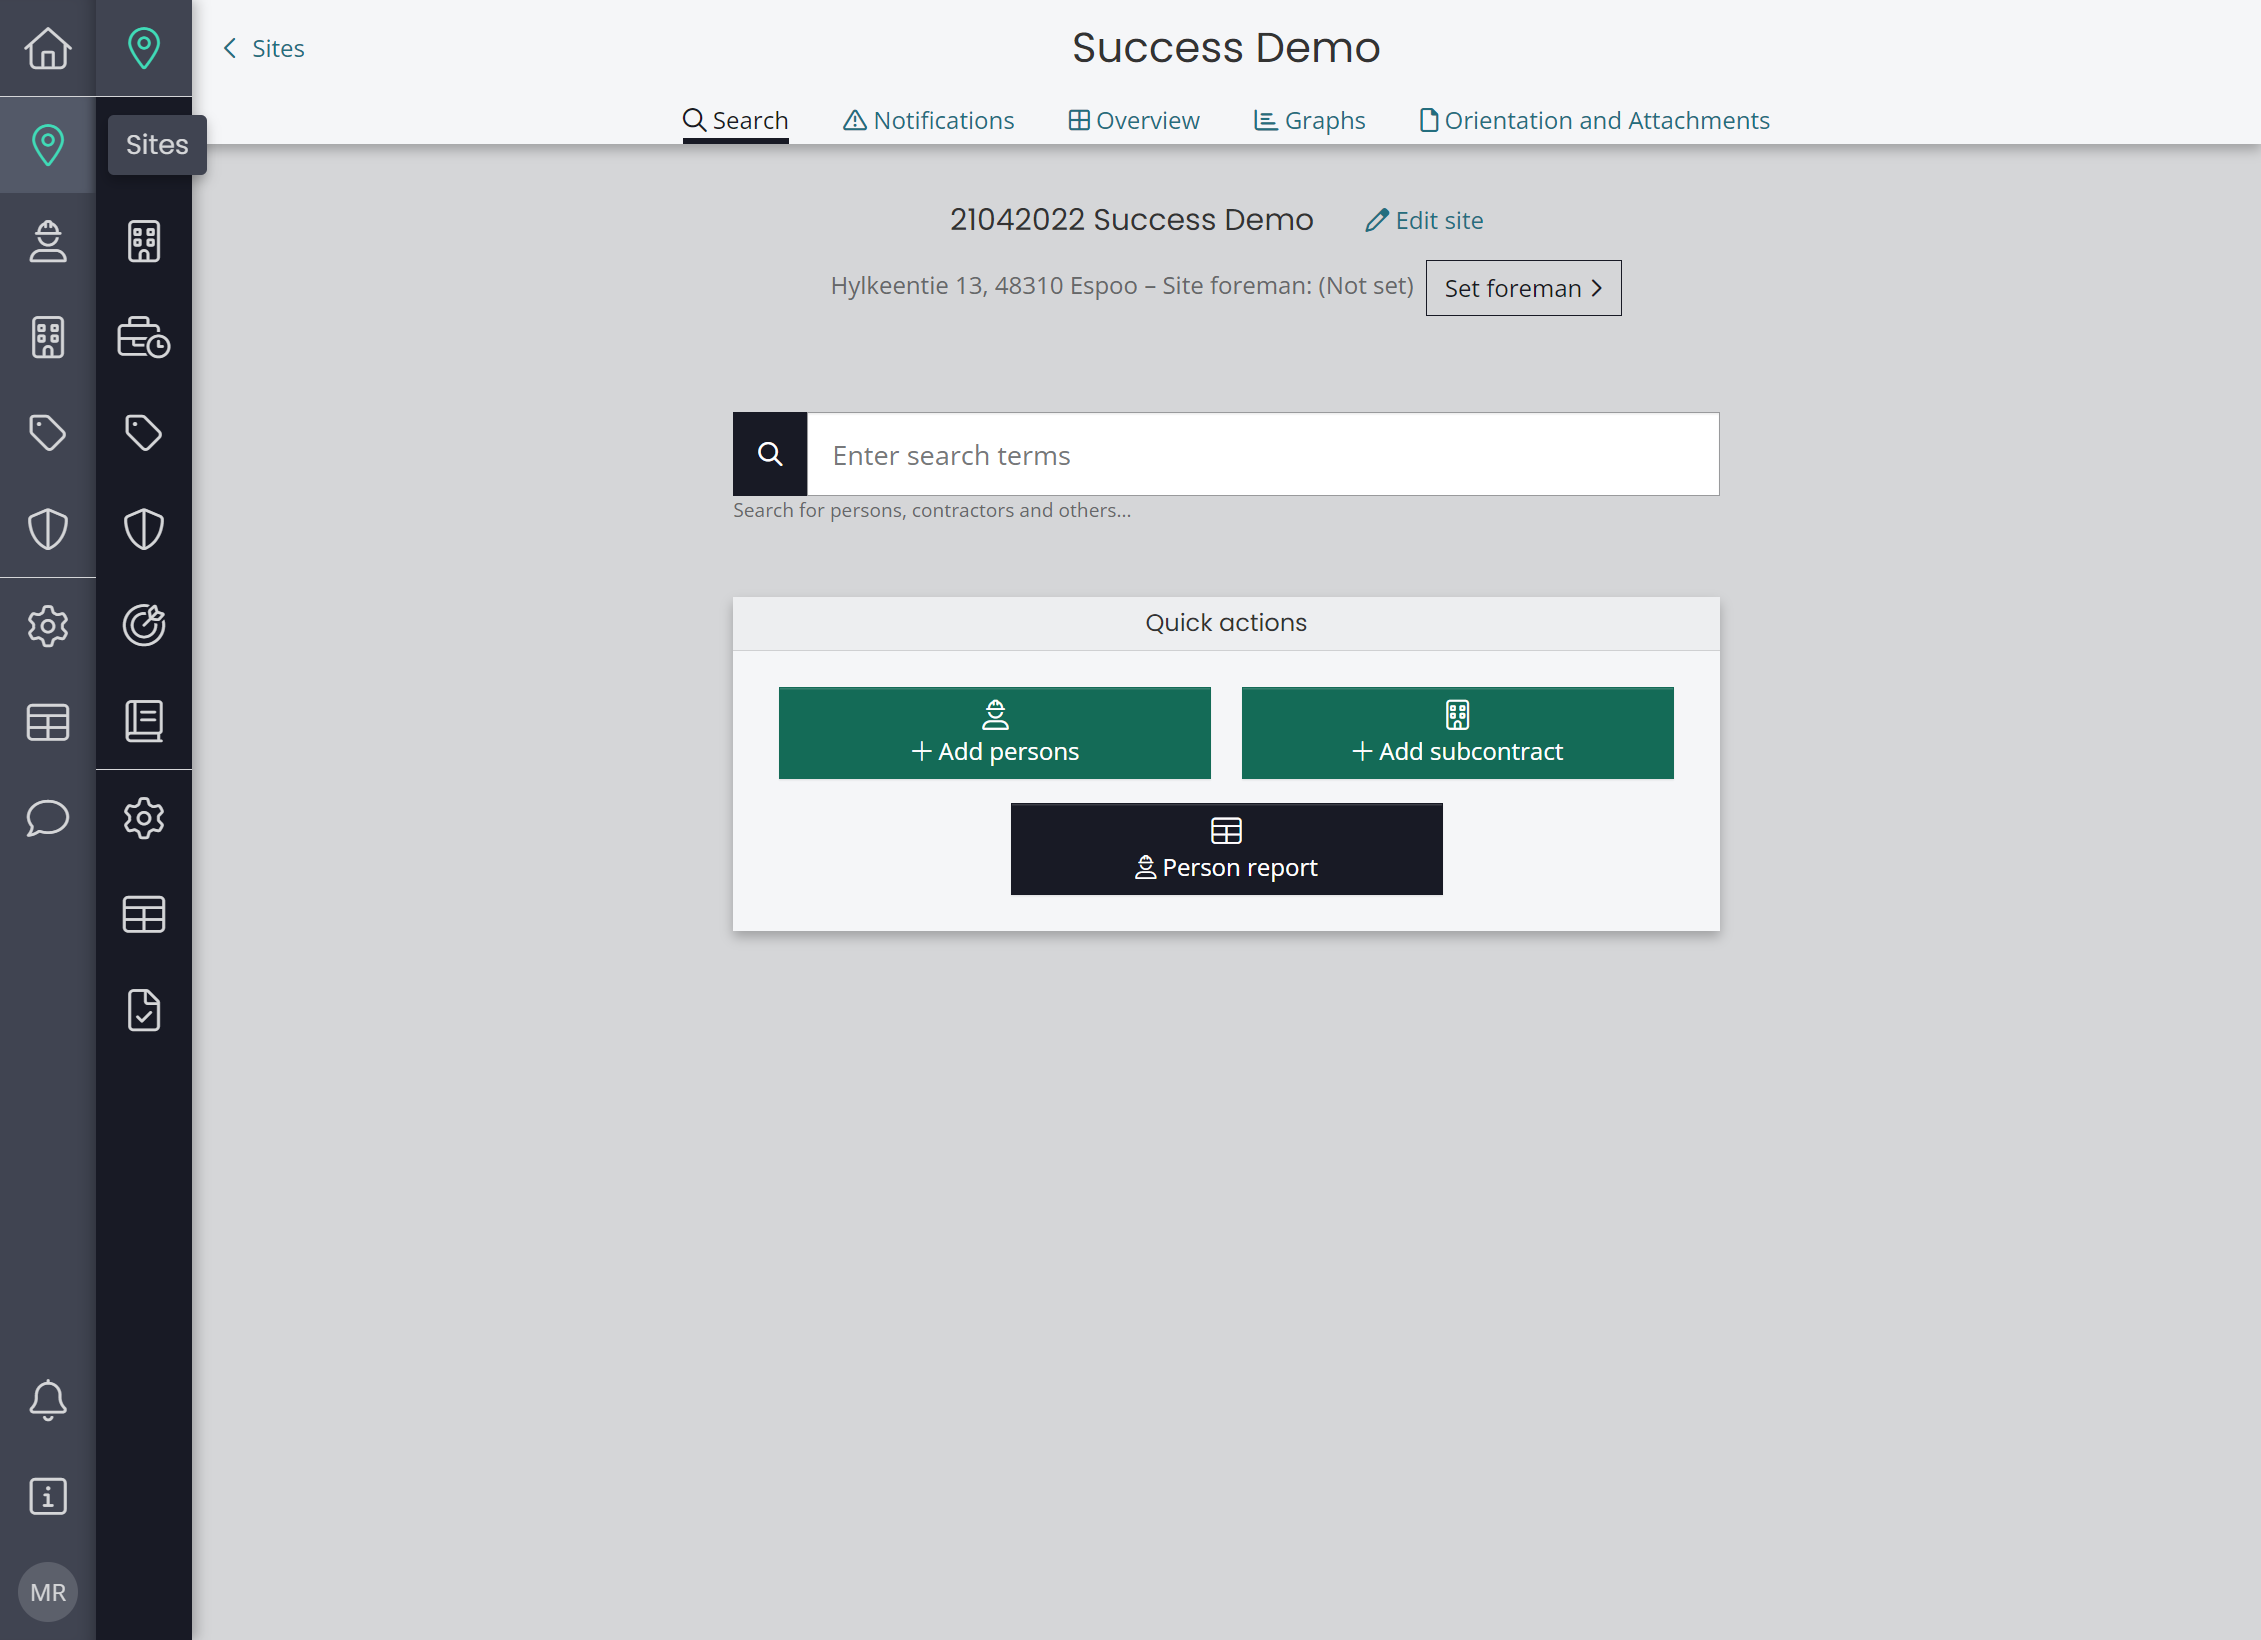Open the shield icon in the first sidebar column
The height and width of the screenshot is (1640, 2261).
coord(48,529)
